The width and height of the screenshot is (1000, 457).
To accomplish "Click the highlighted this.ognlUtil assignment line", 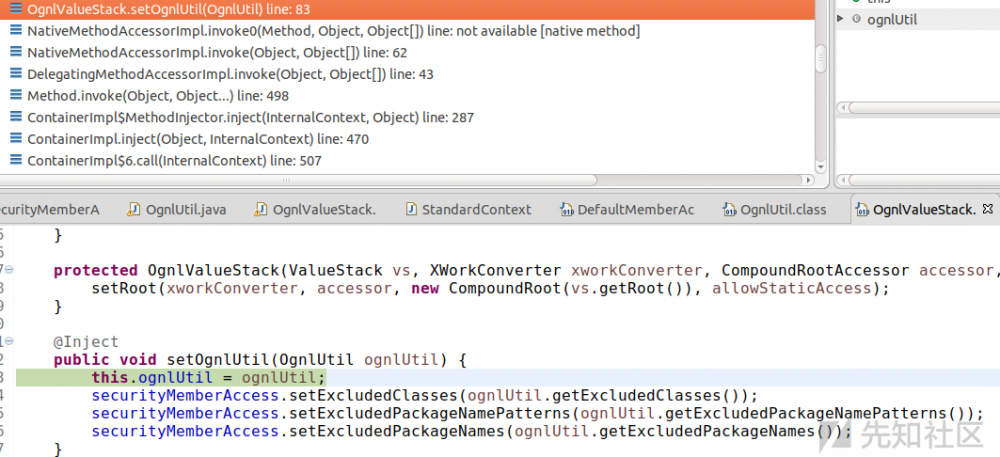I will pyautogui.click(x=208, y=378).
